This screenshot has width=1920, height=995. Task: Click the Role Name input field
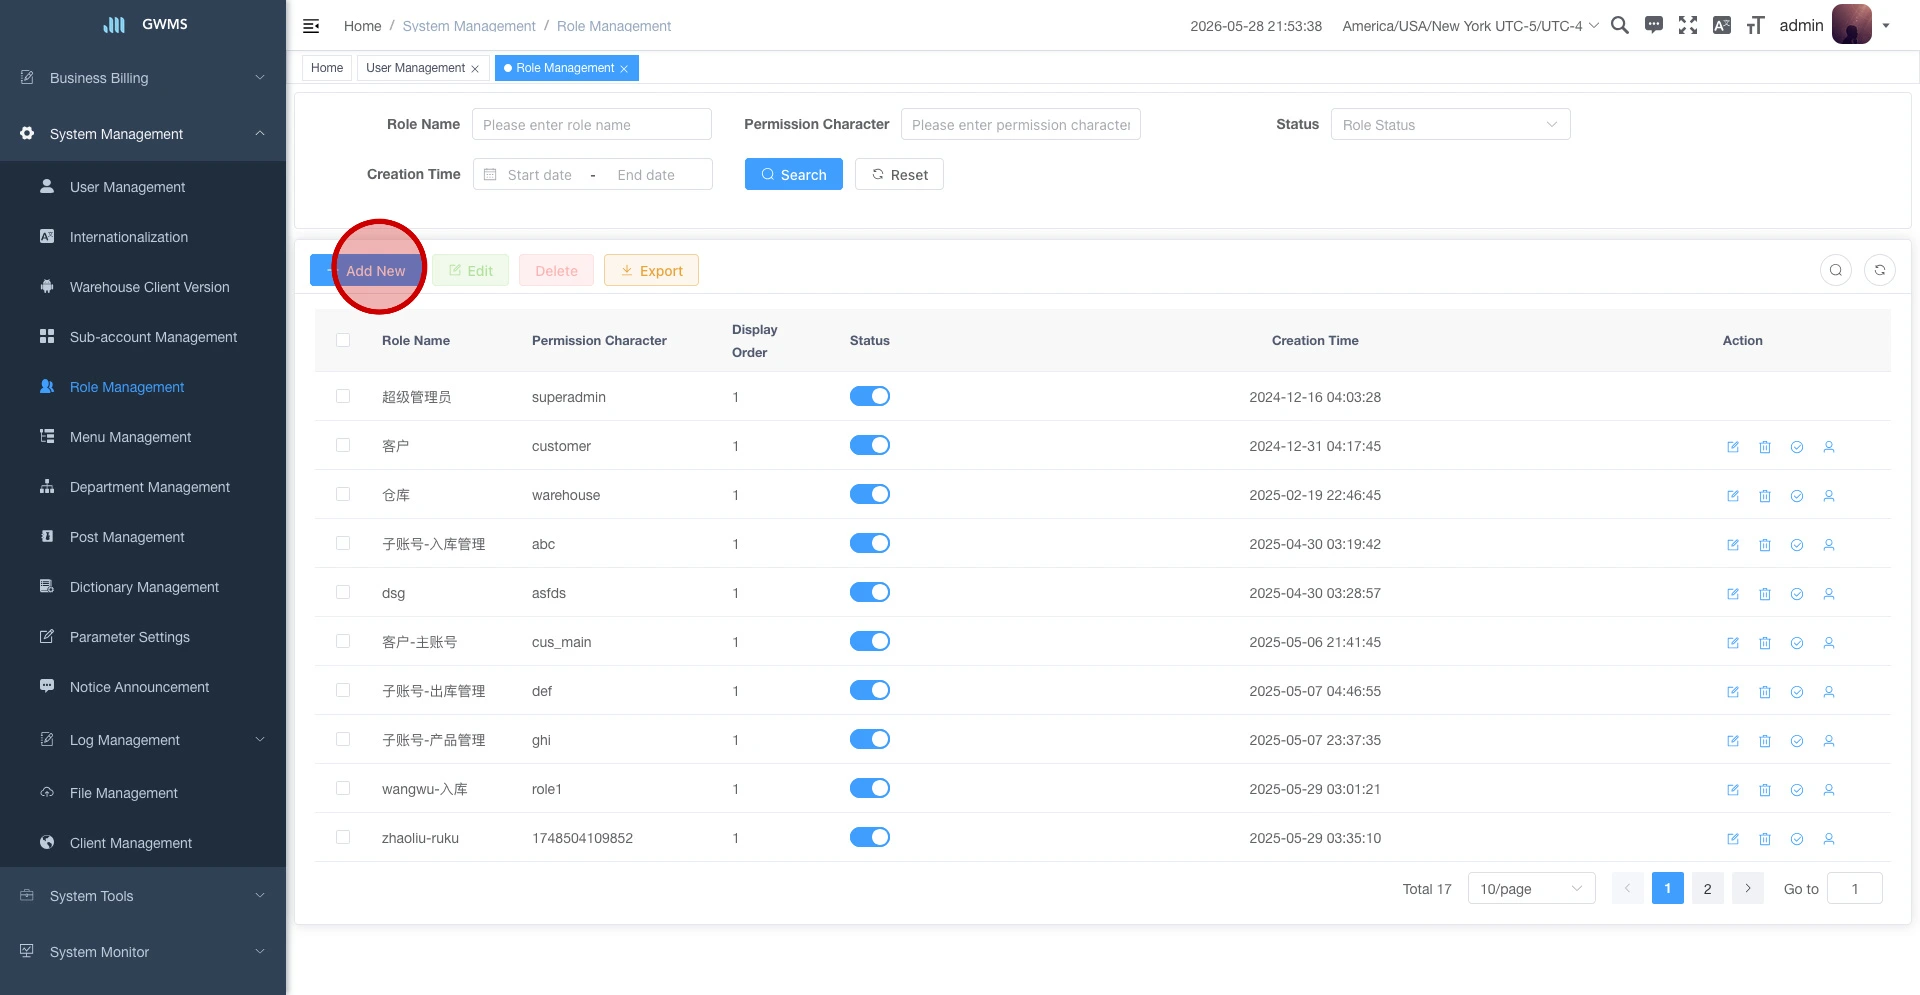tap(592, 124)
